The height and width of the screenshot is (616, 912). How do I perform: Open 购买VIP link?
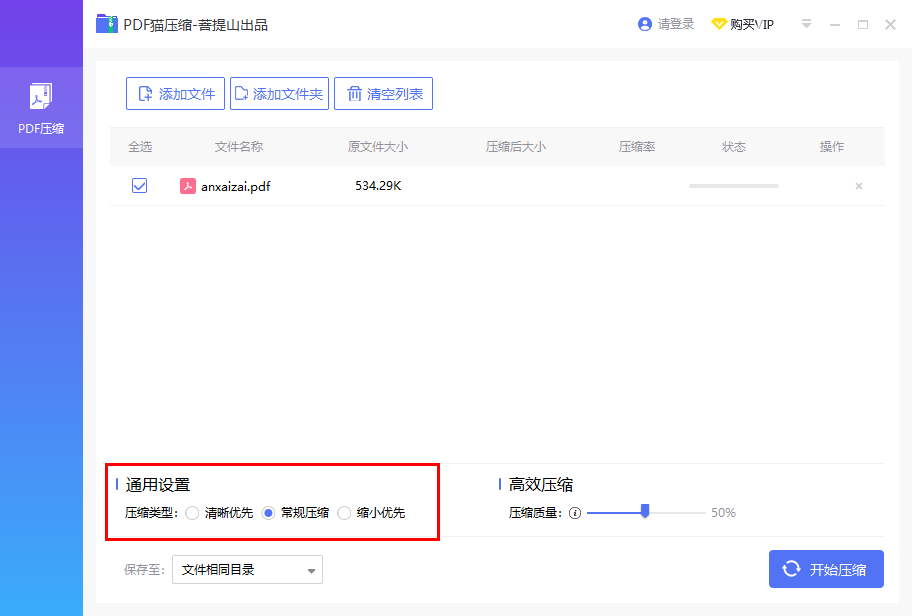(751, 24)
